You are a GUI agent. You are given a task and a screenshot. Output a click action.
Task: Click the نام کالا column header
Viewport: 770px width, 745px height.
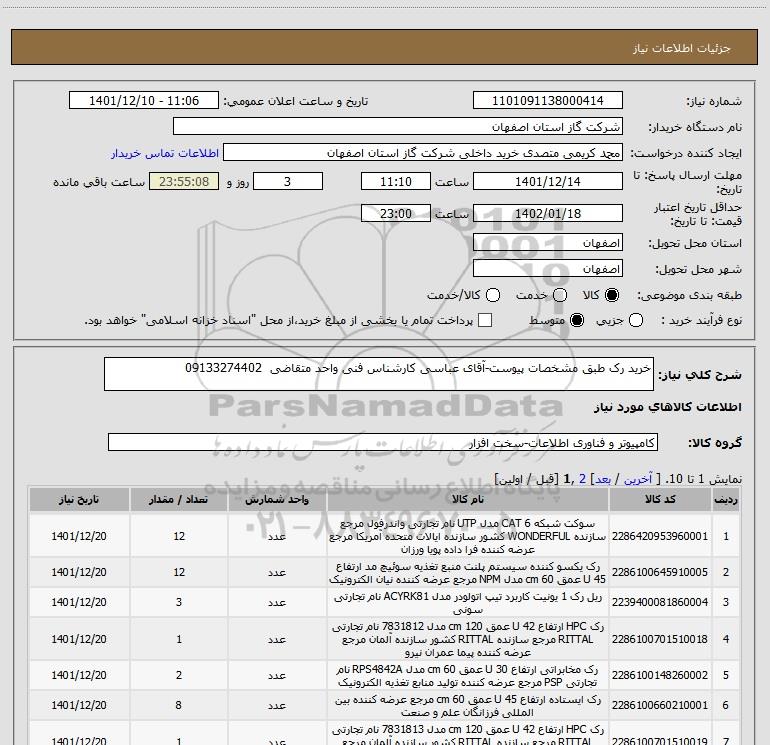pos(468,499)
